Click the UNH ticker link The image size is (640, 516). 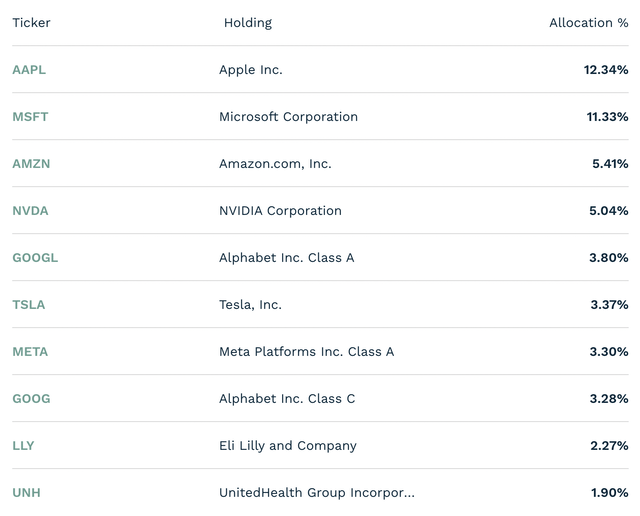pos(27,492)
